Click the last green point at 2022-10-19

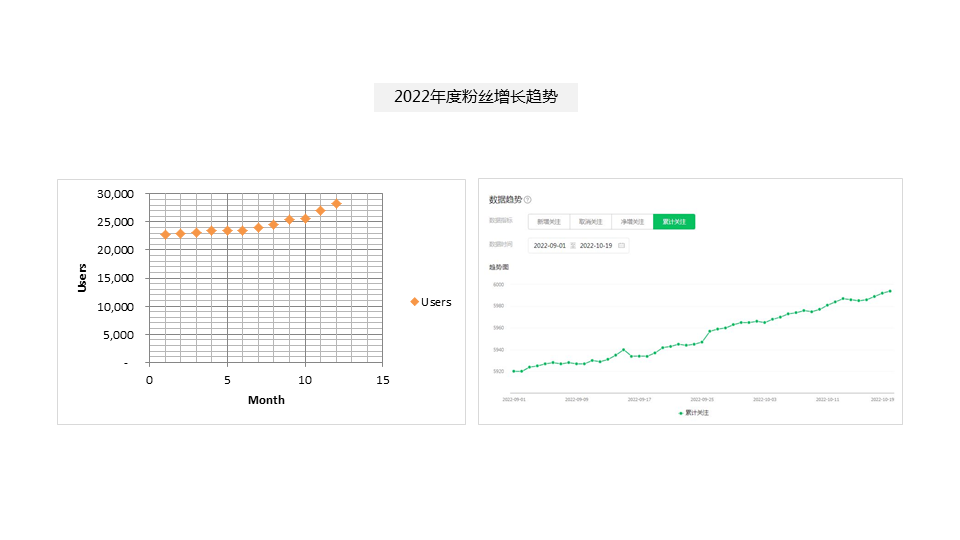click(890, 291)
